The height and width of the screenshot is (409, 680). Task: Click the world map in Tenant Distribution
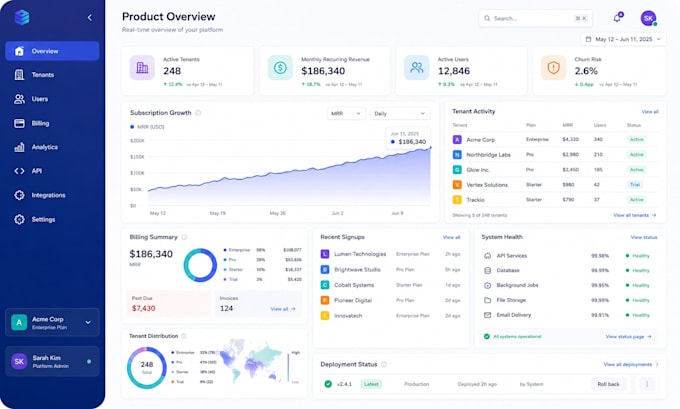click(x=251, y=362)
